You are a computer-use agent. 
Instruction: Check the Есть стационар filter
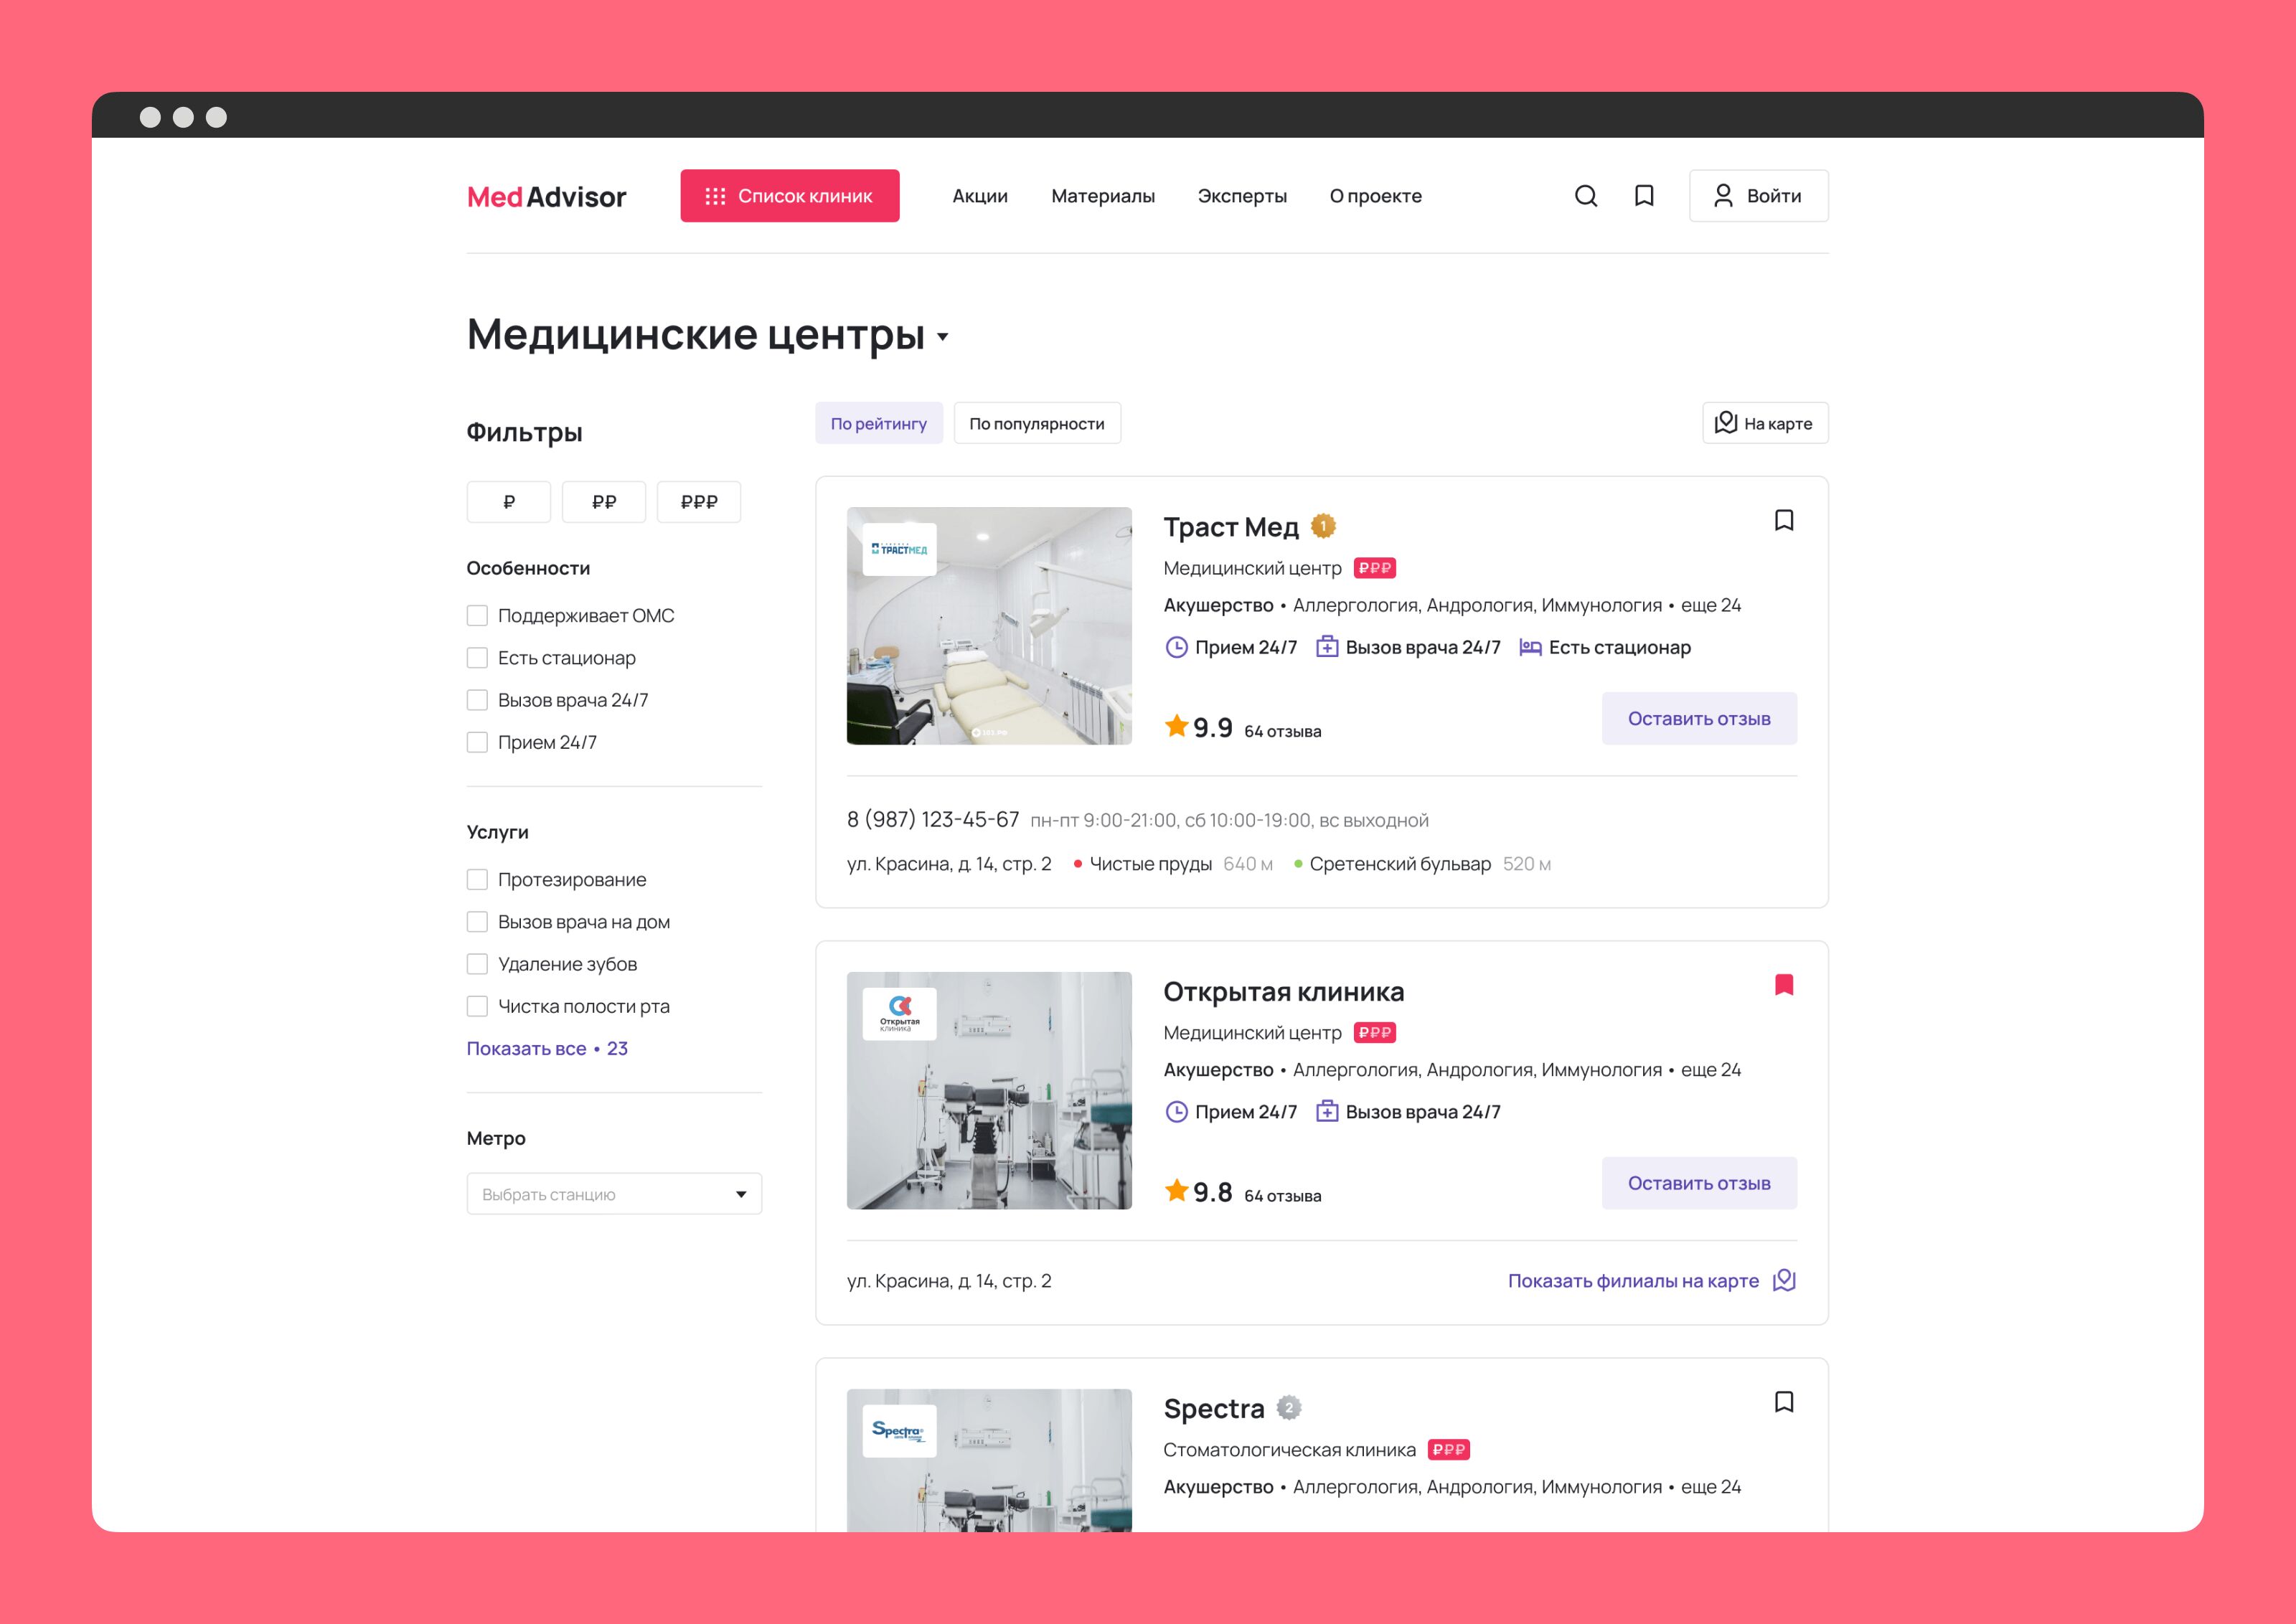478,658
